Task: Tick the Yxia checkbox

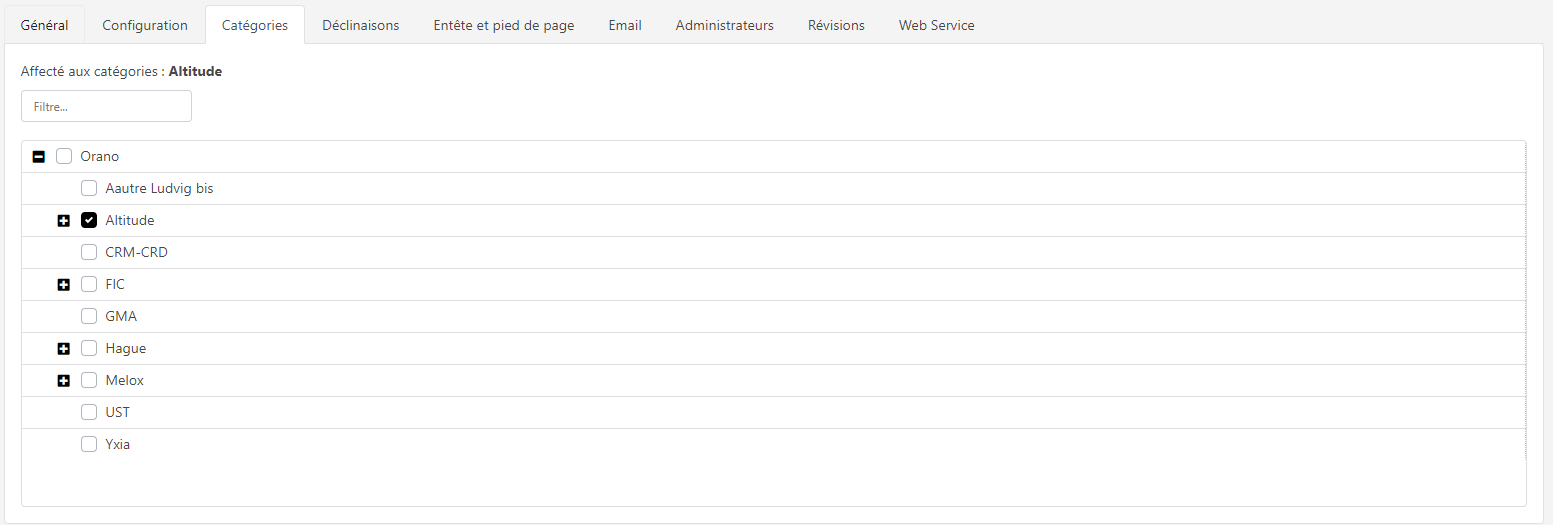Action: click(89, 444)
